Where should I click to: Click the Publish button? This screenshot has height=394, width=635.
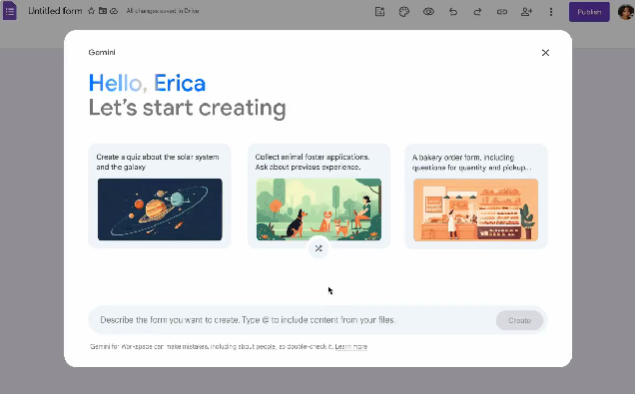pos(589,12)
